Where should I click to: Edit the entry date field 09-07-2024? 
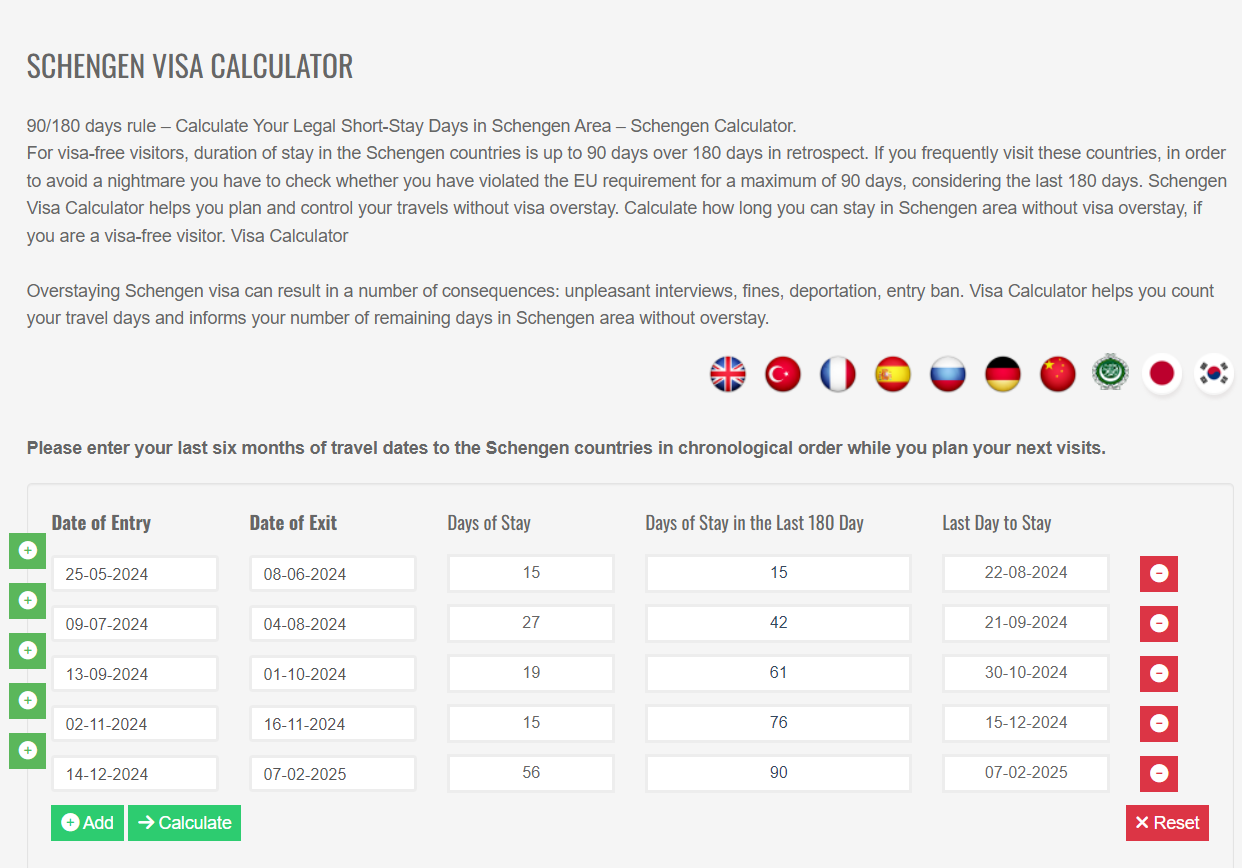[135, 624]
